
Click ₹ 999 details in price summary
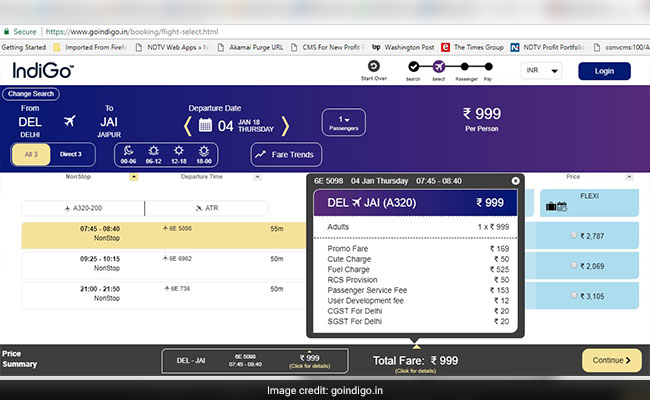click(x=310, y=361)
